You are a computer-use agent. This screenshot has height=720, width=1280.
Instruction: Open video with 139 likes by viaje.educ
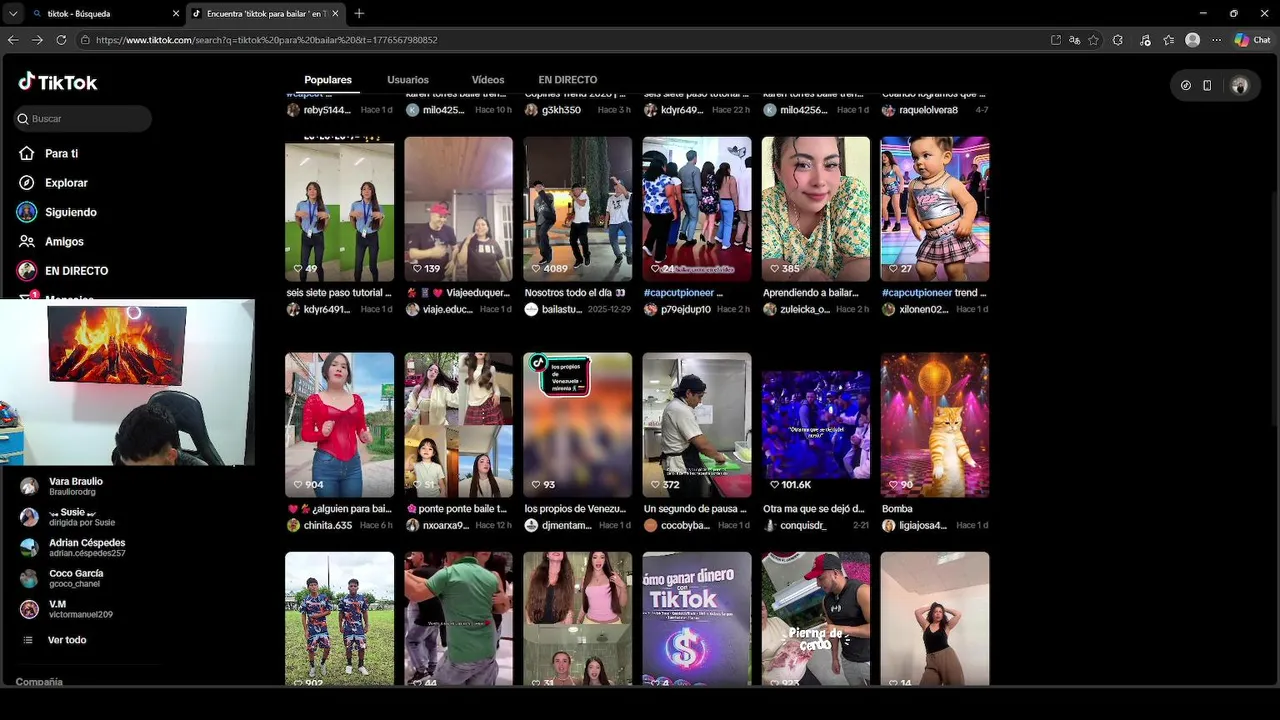pyautogui.click(x=458, y=209)
